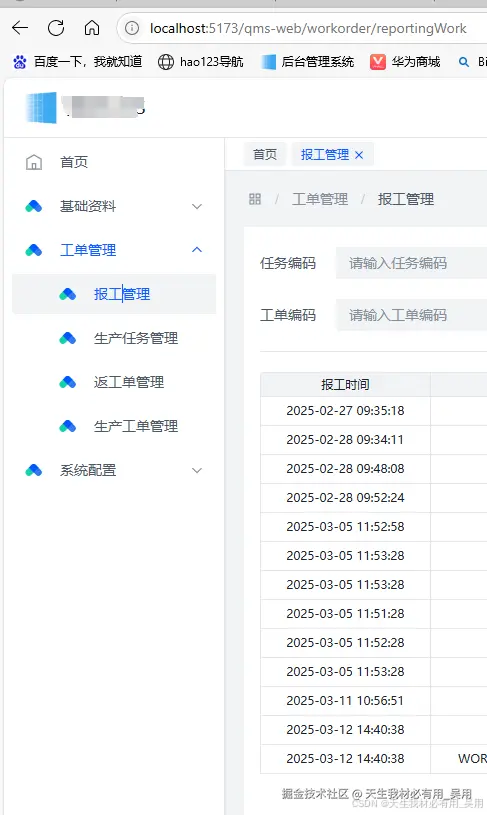Image resolution: width=487 pixels, height=815 pixels.
Task: Select row 2025-02-27 09:35:18
Action: (x=374, y=411)
